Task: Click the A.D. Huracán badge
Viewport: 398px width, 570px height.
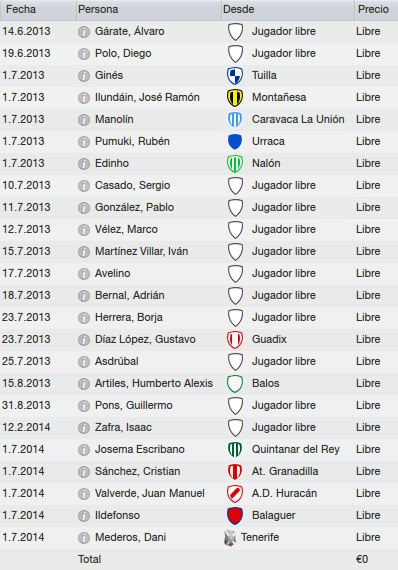Action: coord(235,494)
